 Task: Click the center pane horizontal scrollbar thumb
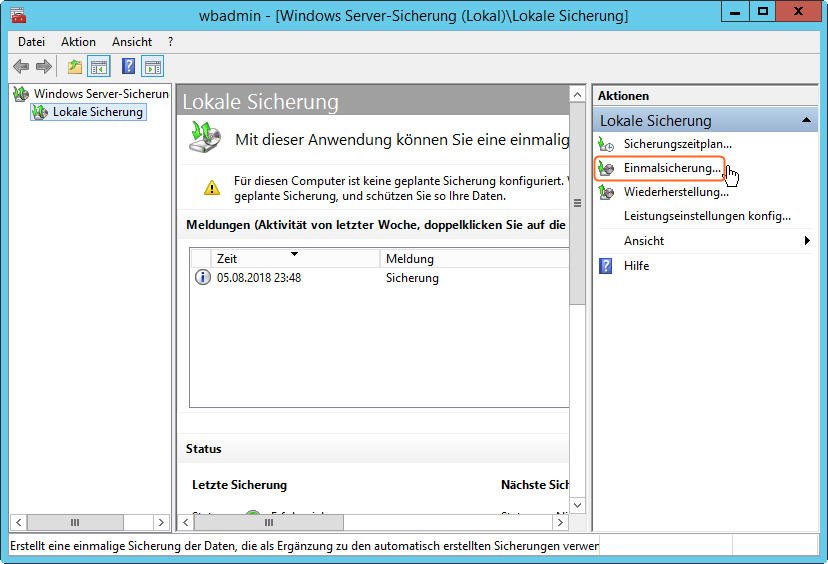(269, 522)
